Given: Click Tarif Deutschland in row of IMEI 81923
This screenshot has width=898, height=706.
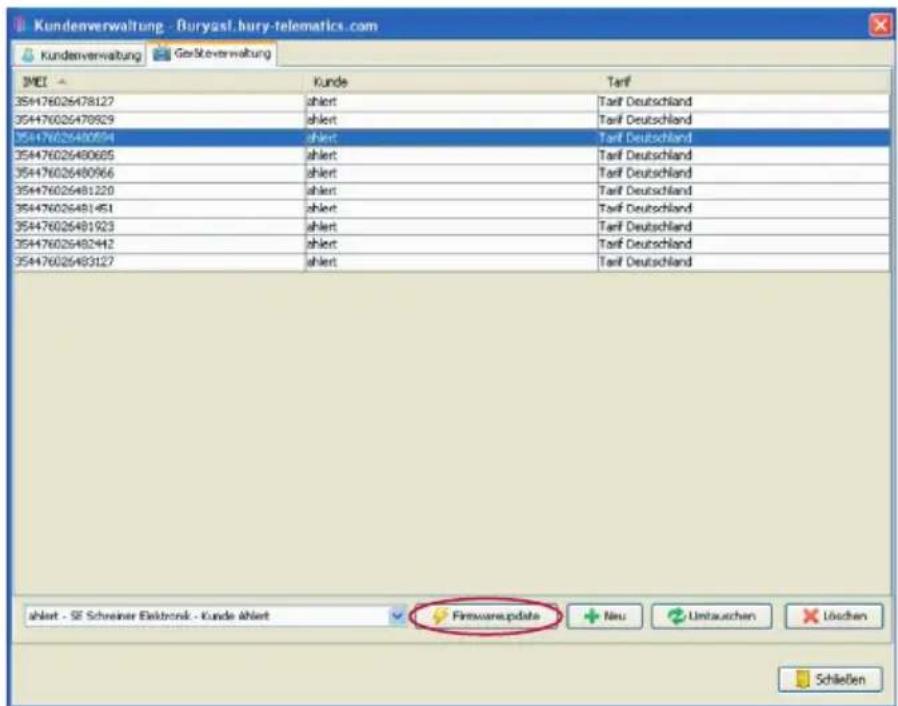Looking at the screenshot, I should pyautogui.click(x=645, y=226).
